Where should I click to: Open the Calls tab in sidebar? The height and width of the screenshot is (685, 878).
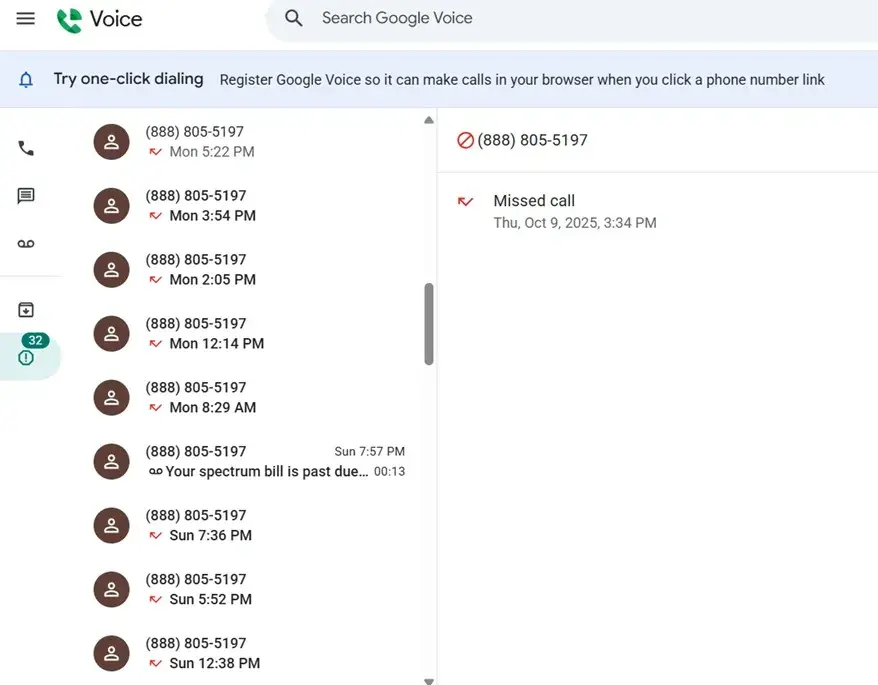[x=26, y=148]
